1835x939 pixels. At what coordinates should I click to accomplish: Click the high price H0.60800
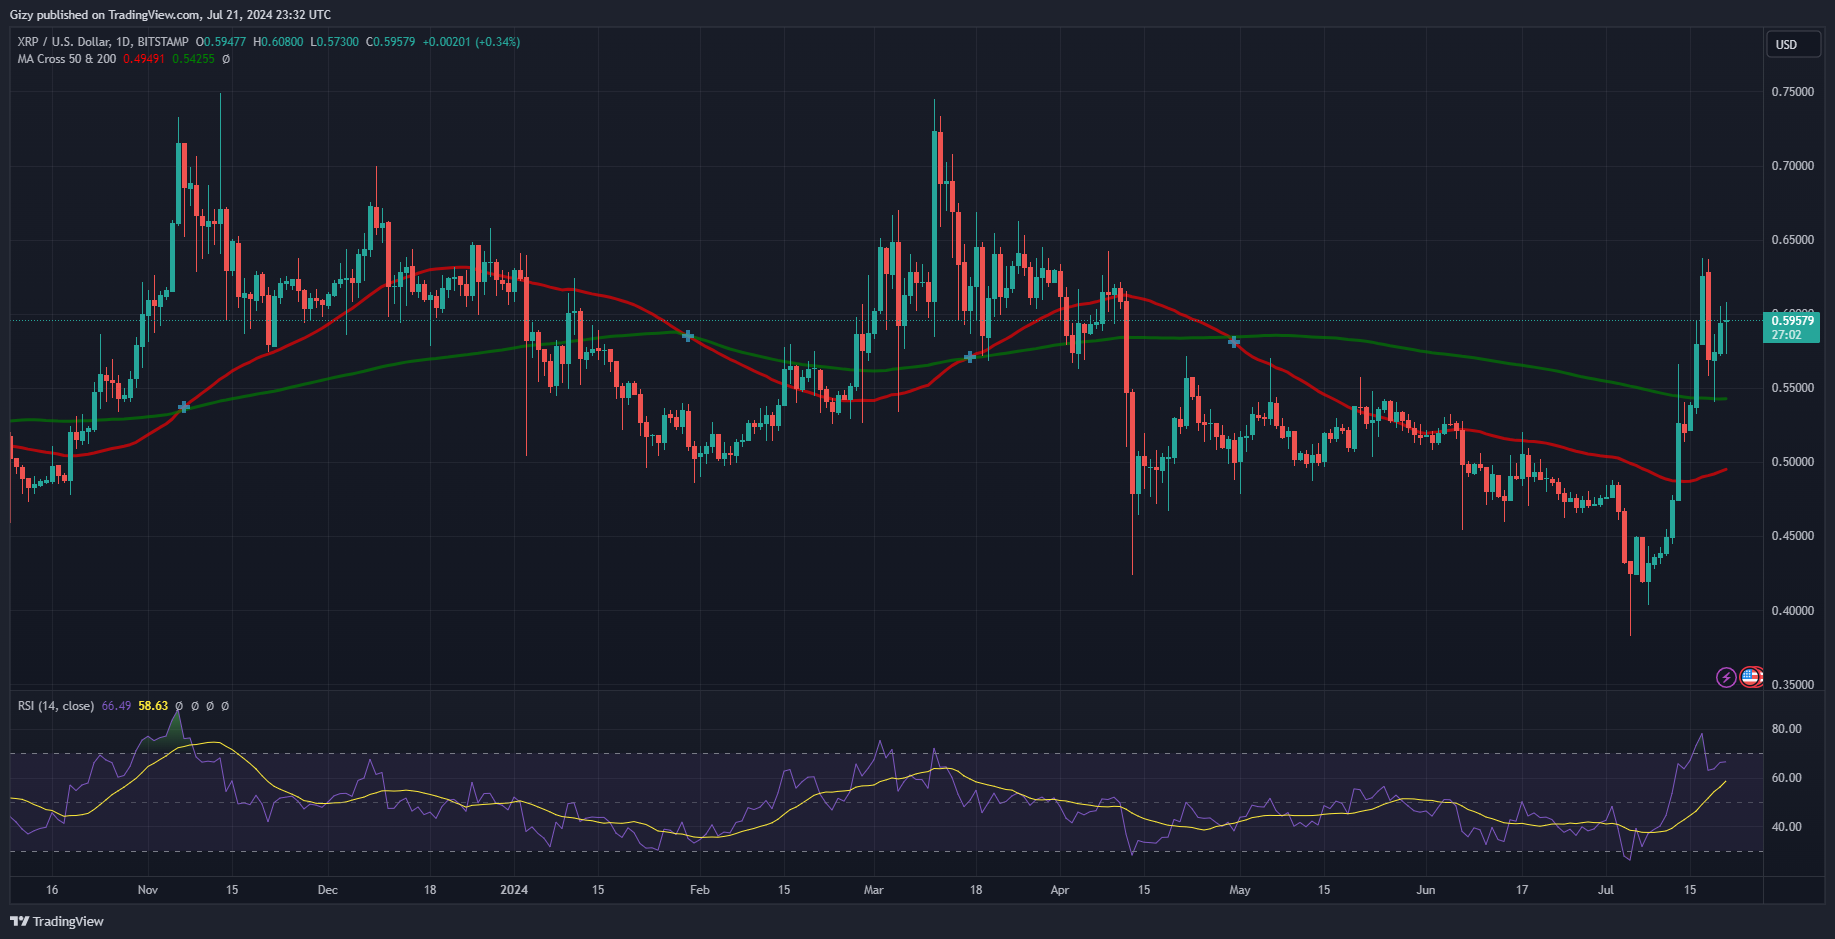point(278,42)
